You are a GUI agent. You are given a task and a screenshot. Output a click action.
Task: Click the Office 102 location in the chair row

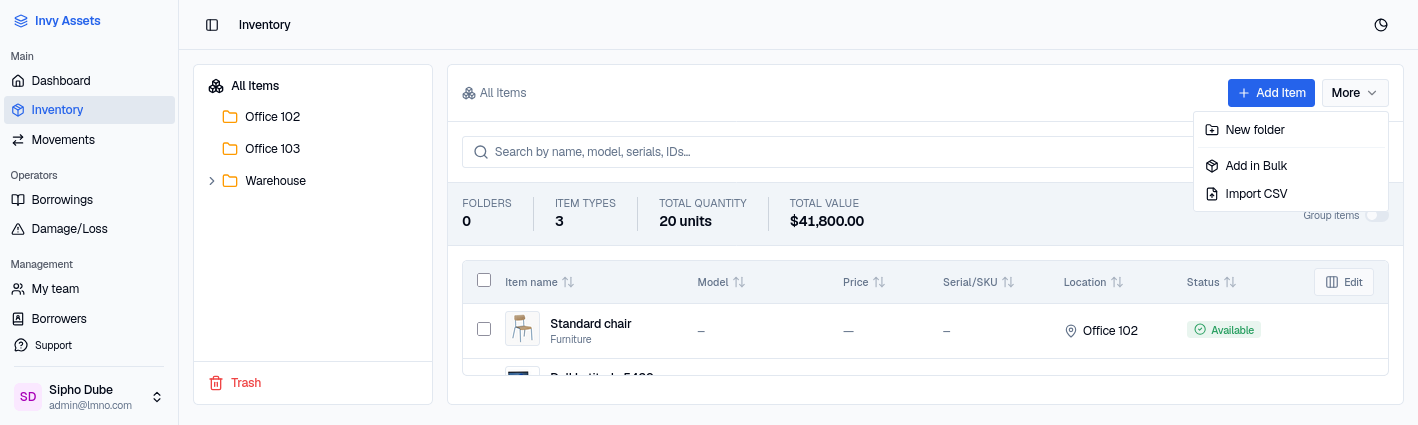tap(1101, 331)
